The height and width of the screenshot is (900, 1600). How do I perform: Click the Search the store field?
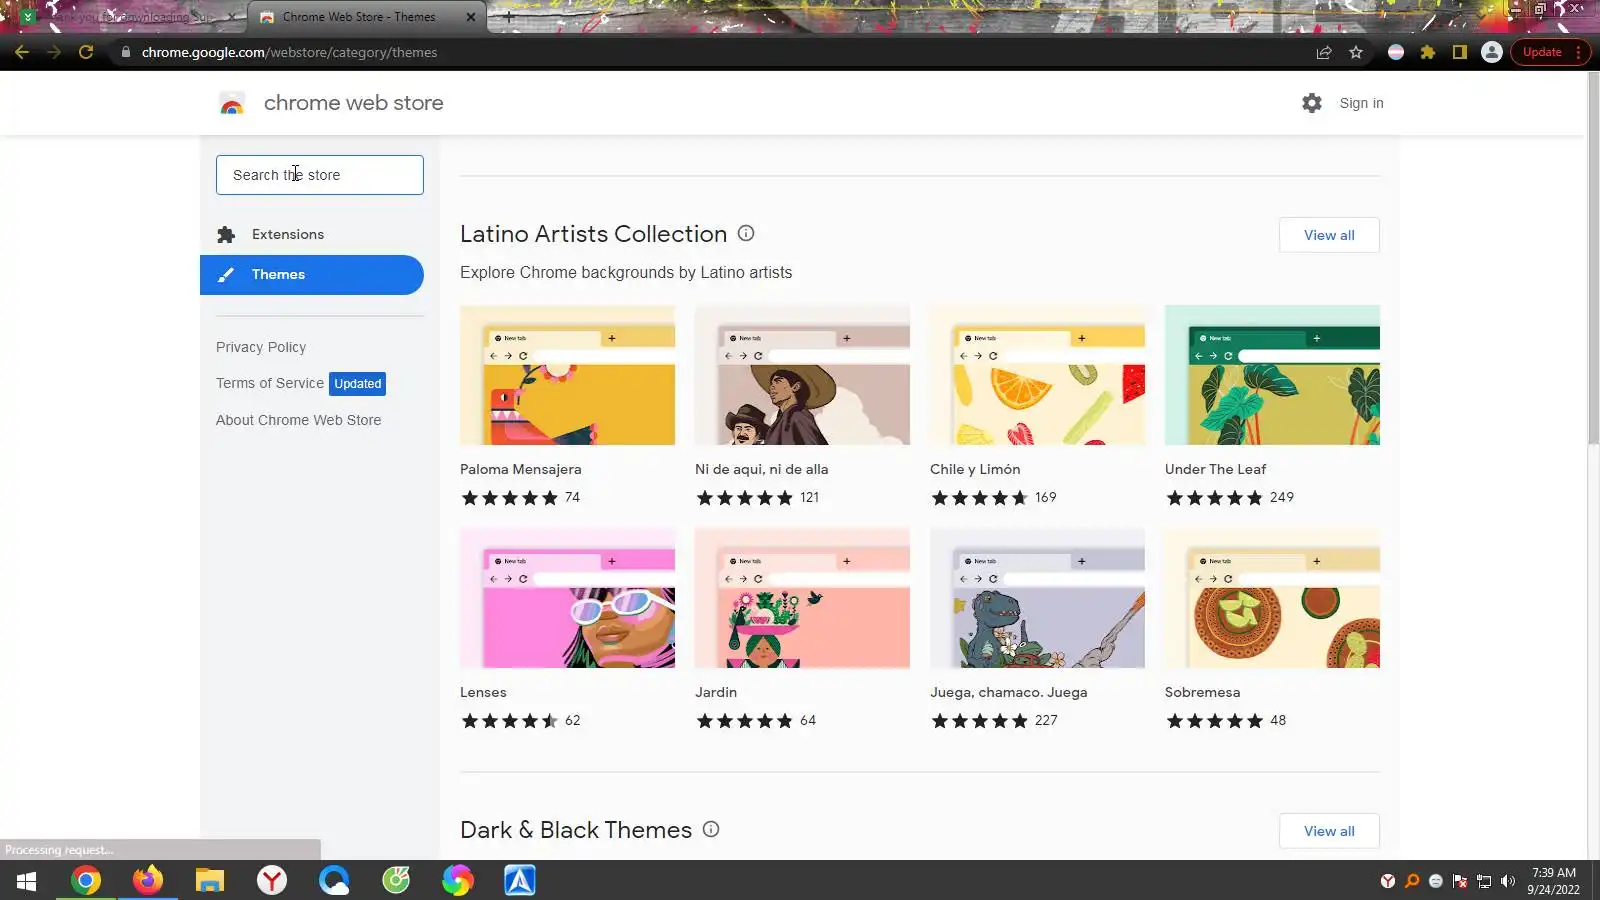tap(320, 175)
